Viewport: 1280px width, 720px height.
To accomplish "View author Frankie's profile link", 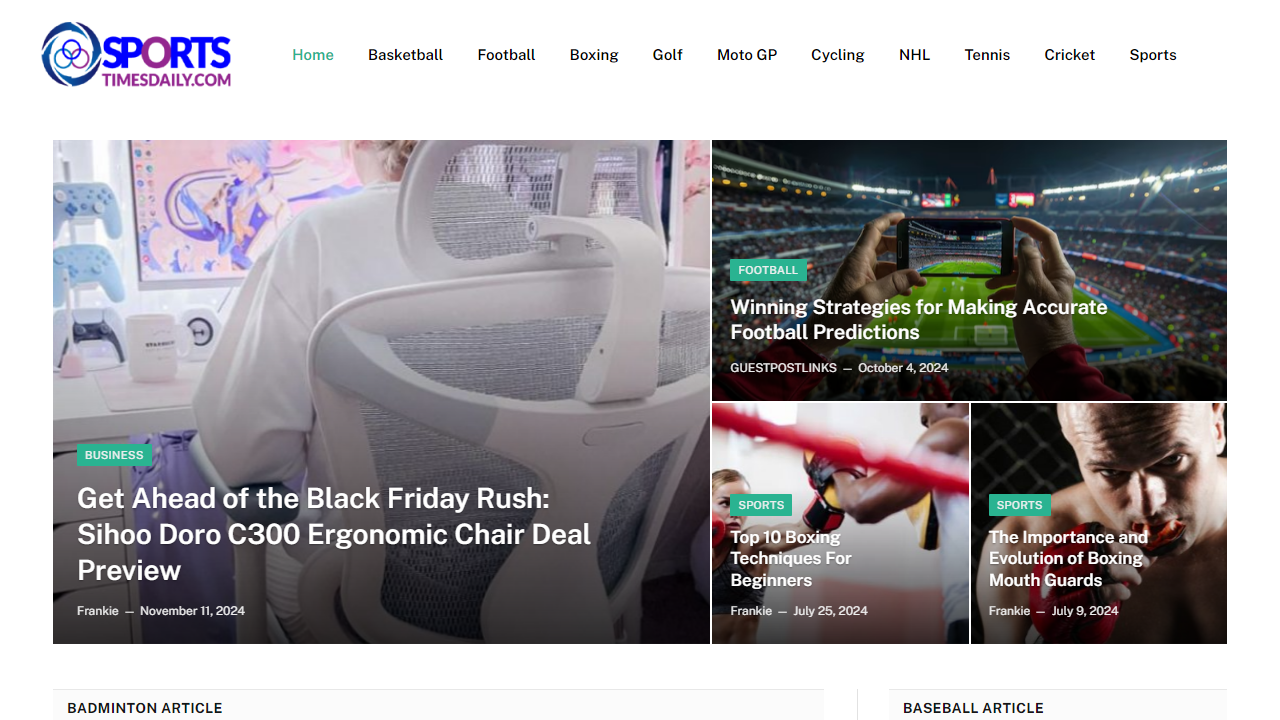I will pyautogui.click(x=97, y=610).
